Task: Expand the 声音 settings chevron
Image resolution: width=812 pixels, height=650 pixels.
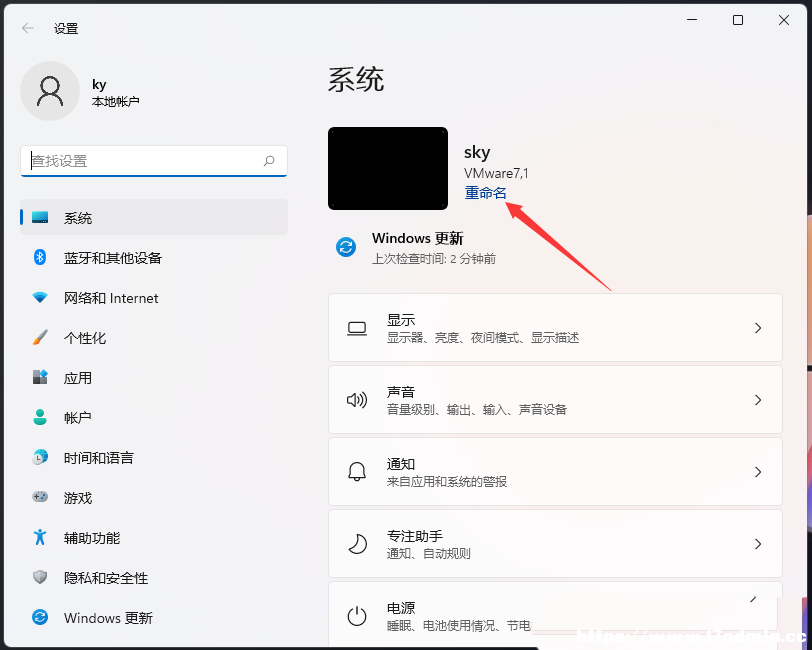Action: (x=758, y=400)
